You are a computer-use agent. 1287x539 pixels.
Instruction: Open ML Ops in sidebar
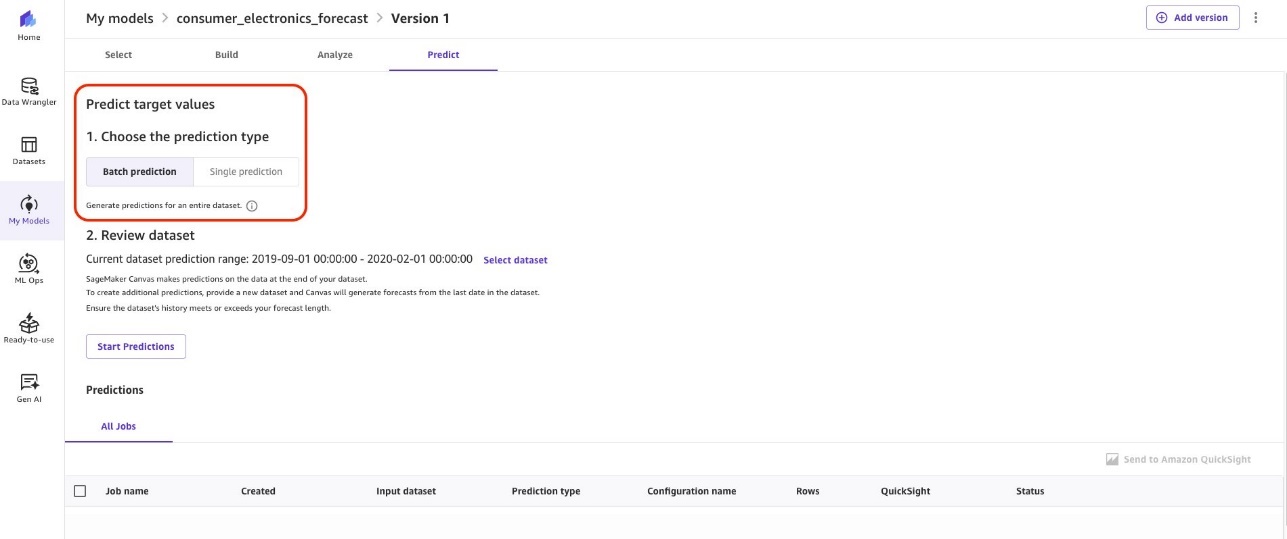pos(29,269)
